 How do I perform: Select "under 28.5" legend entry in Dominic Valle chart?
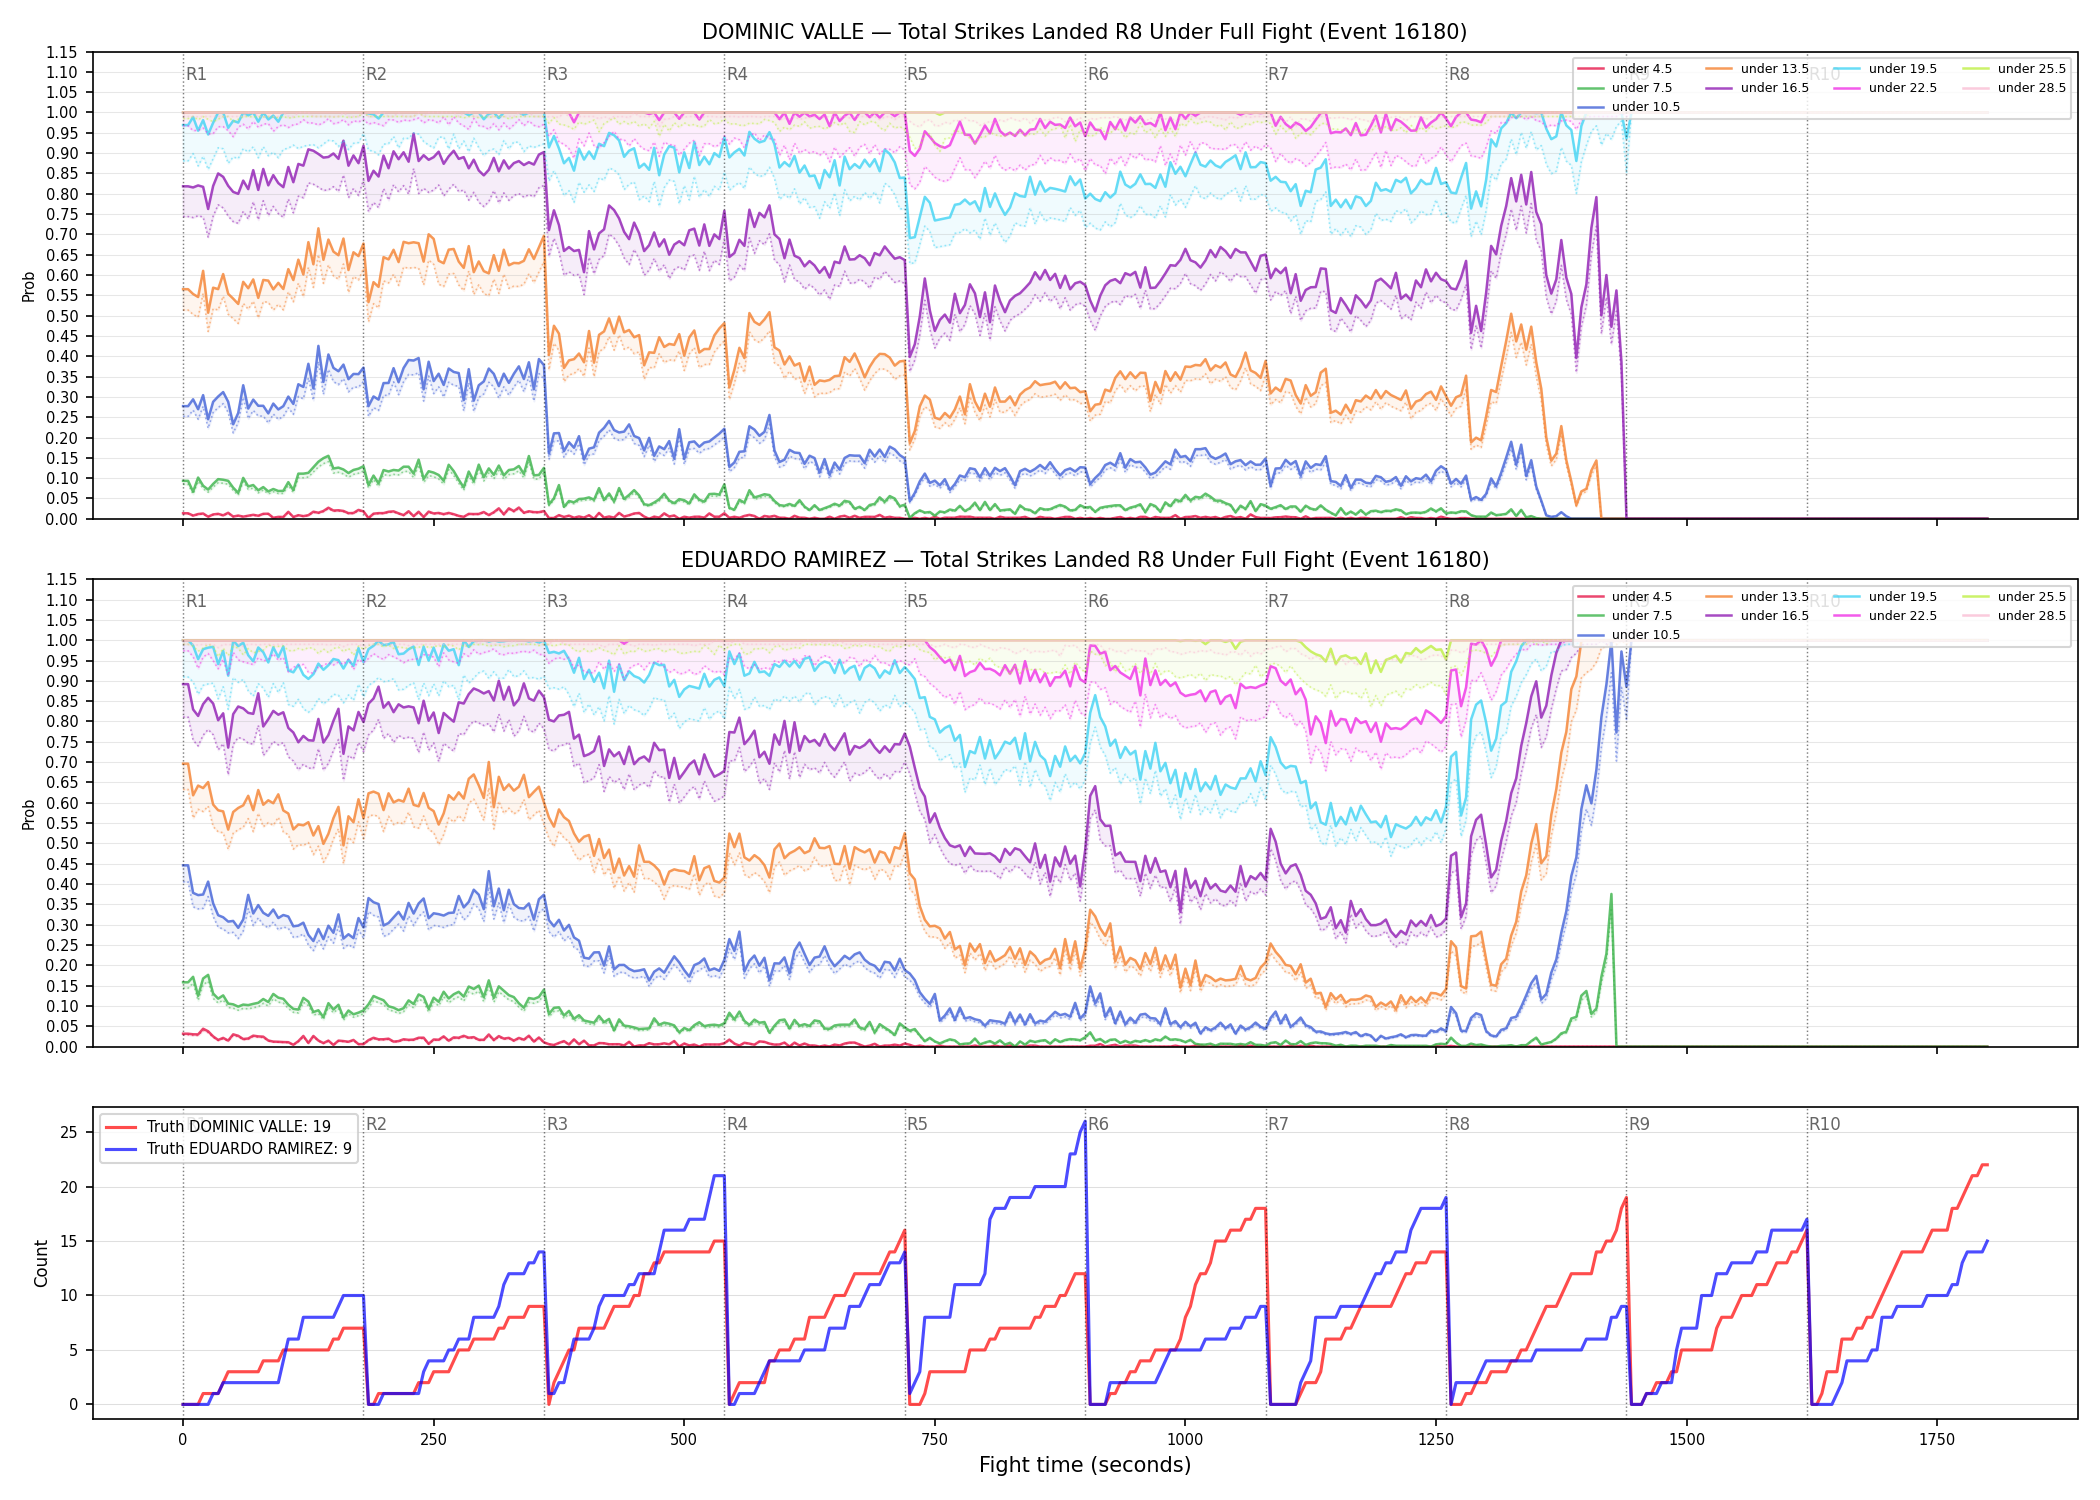pyautogui.click(x=2014, y=88)
